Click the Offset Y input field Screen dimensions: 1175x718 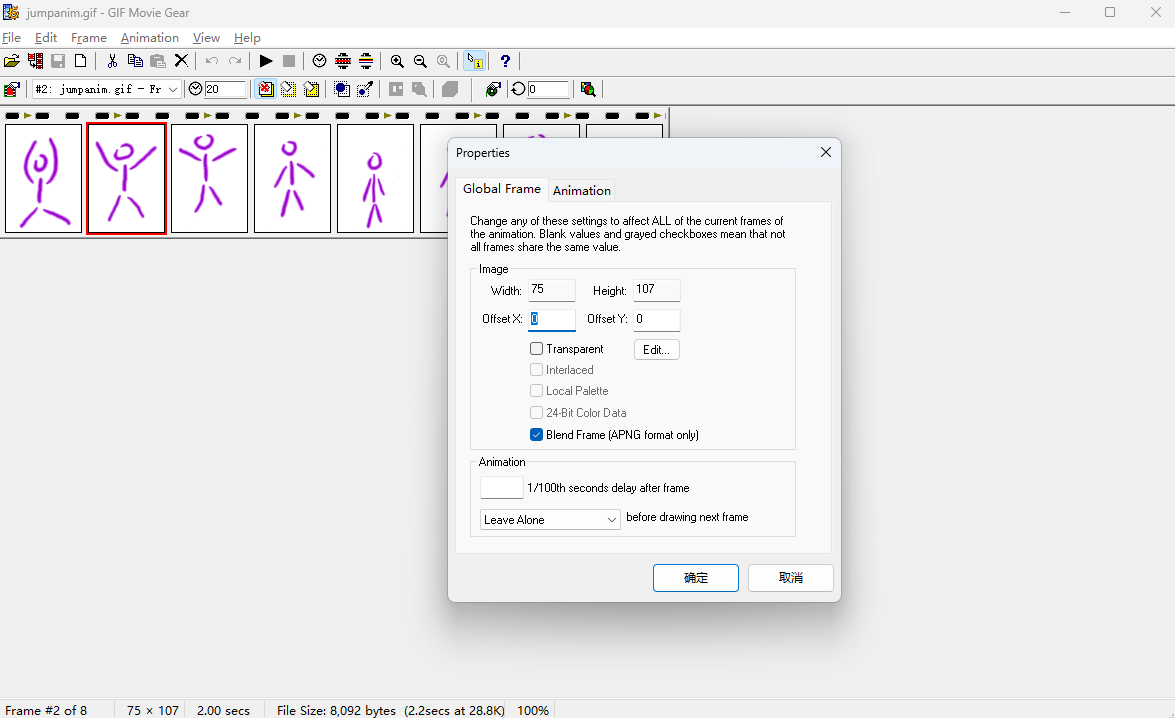(656, 320)
